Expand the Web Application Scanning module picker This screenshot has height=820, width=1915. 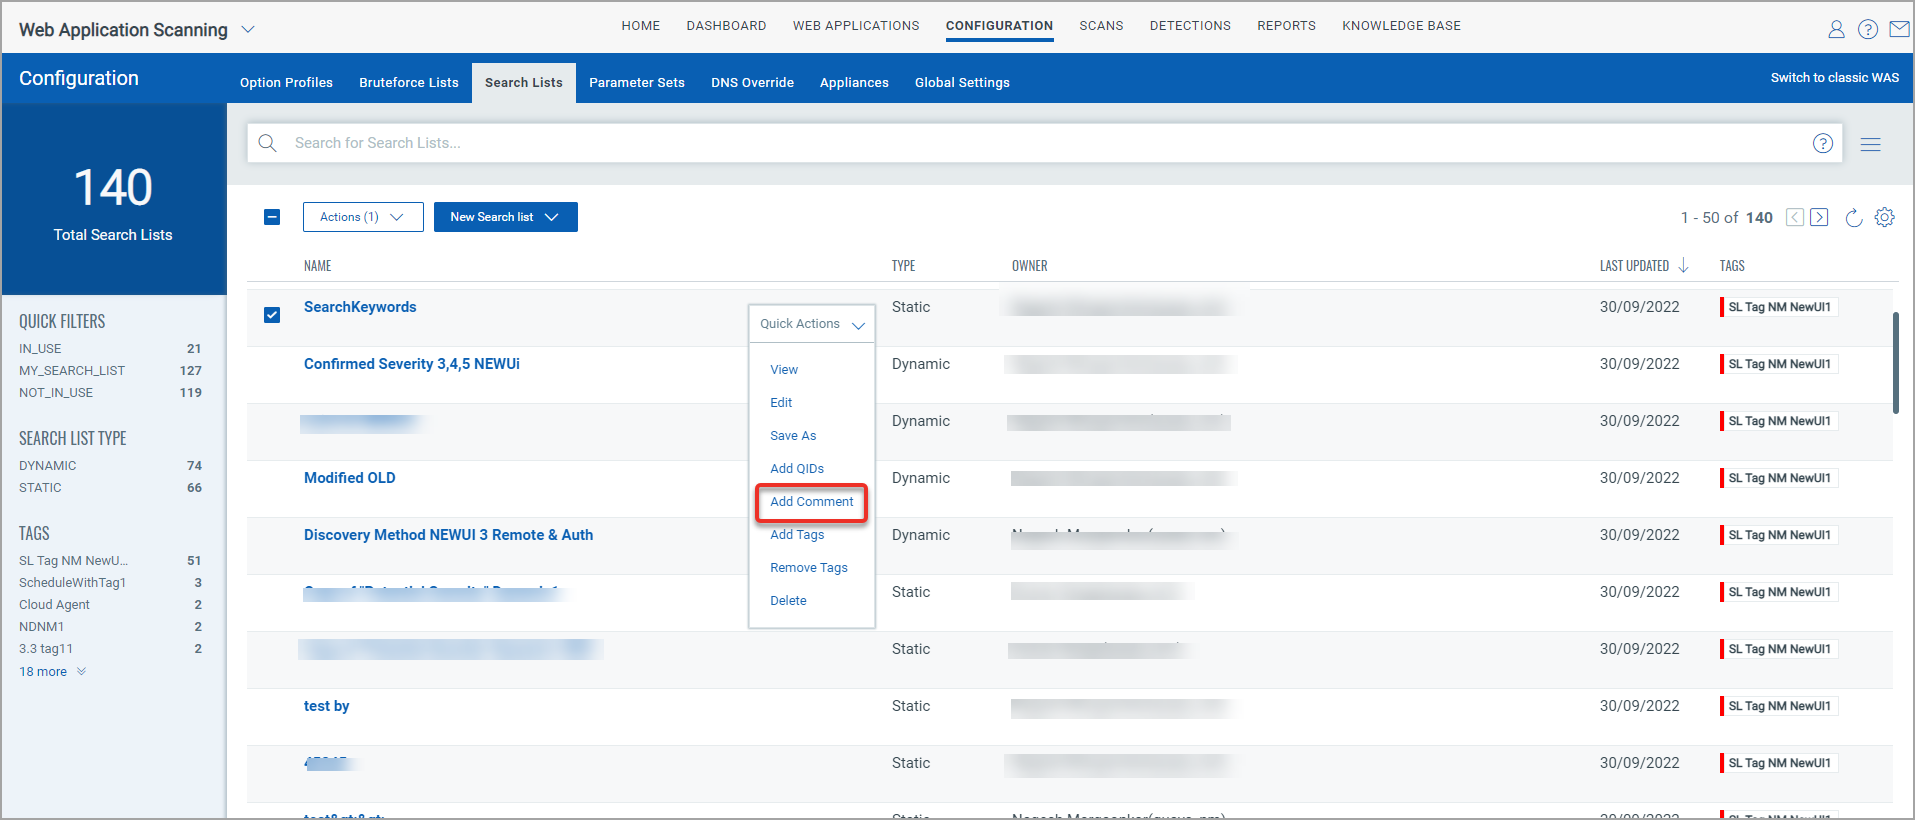pos(248,30)
